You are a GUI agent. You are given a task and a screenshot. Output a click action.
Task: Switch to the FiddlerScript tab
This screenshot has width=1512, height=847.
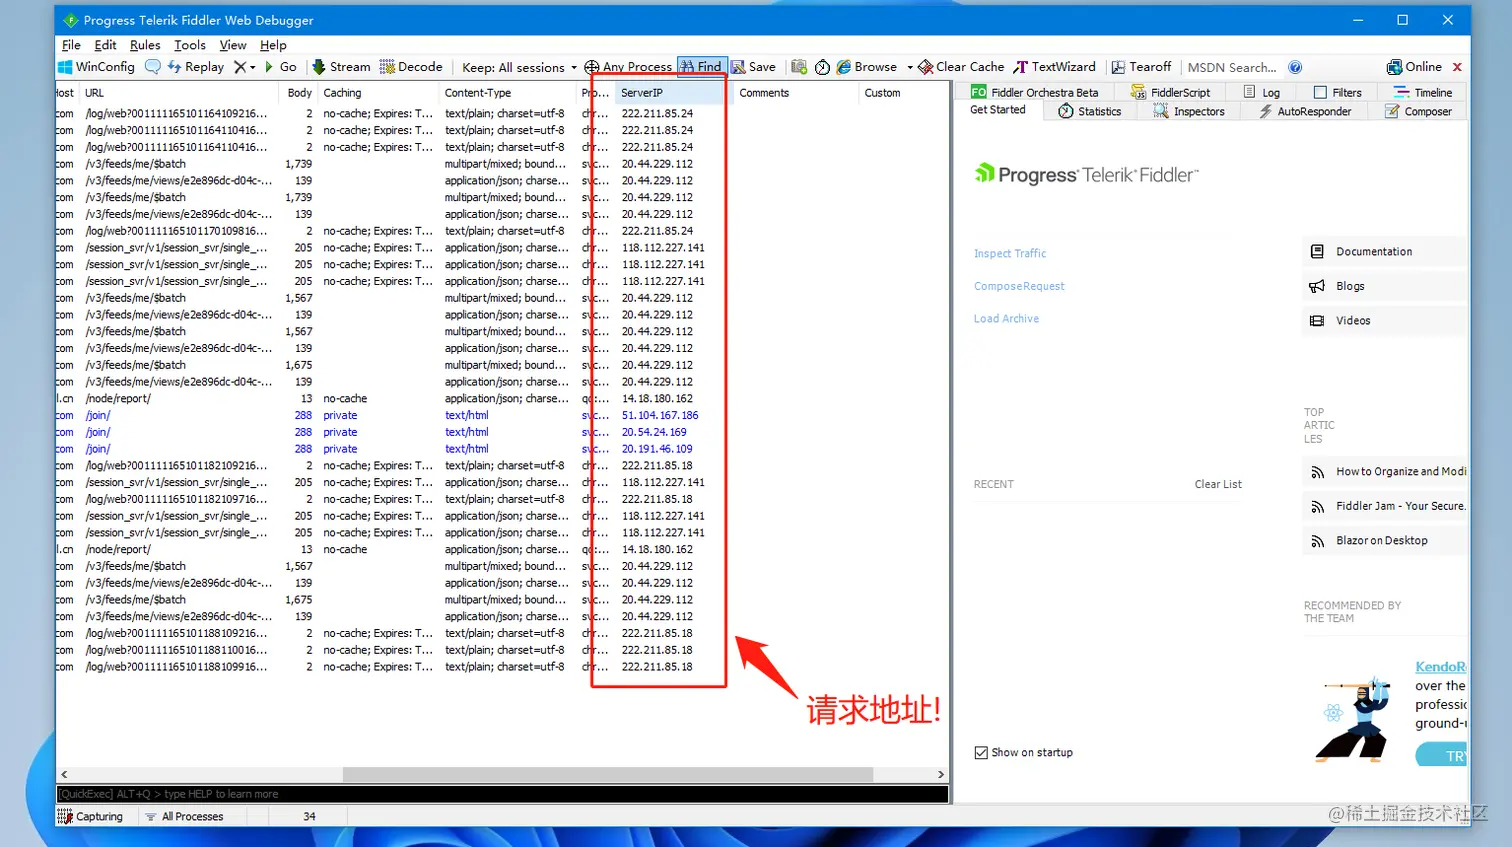click(1170, 92)
